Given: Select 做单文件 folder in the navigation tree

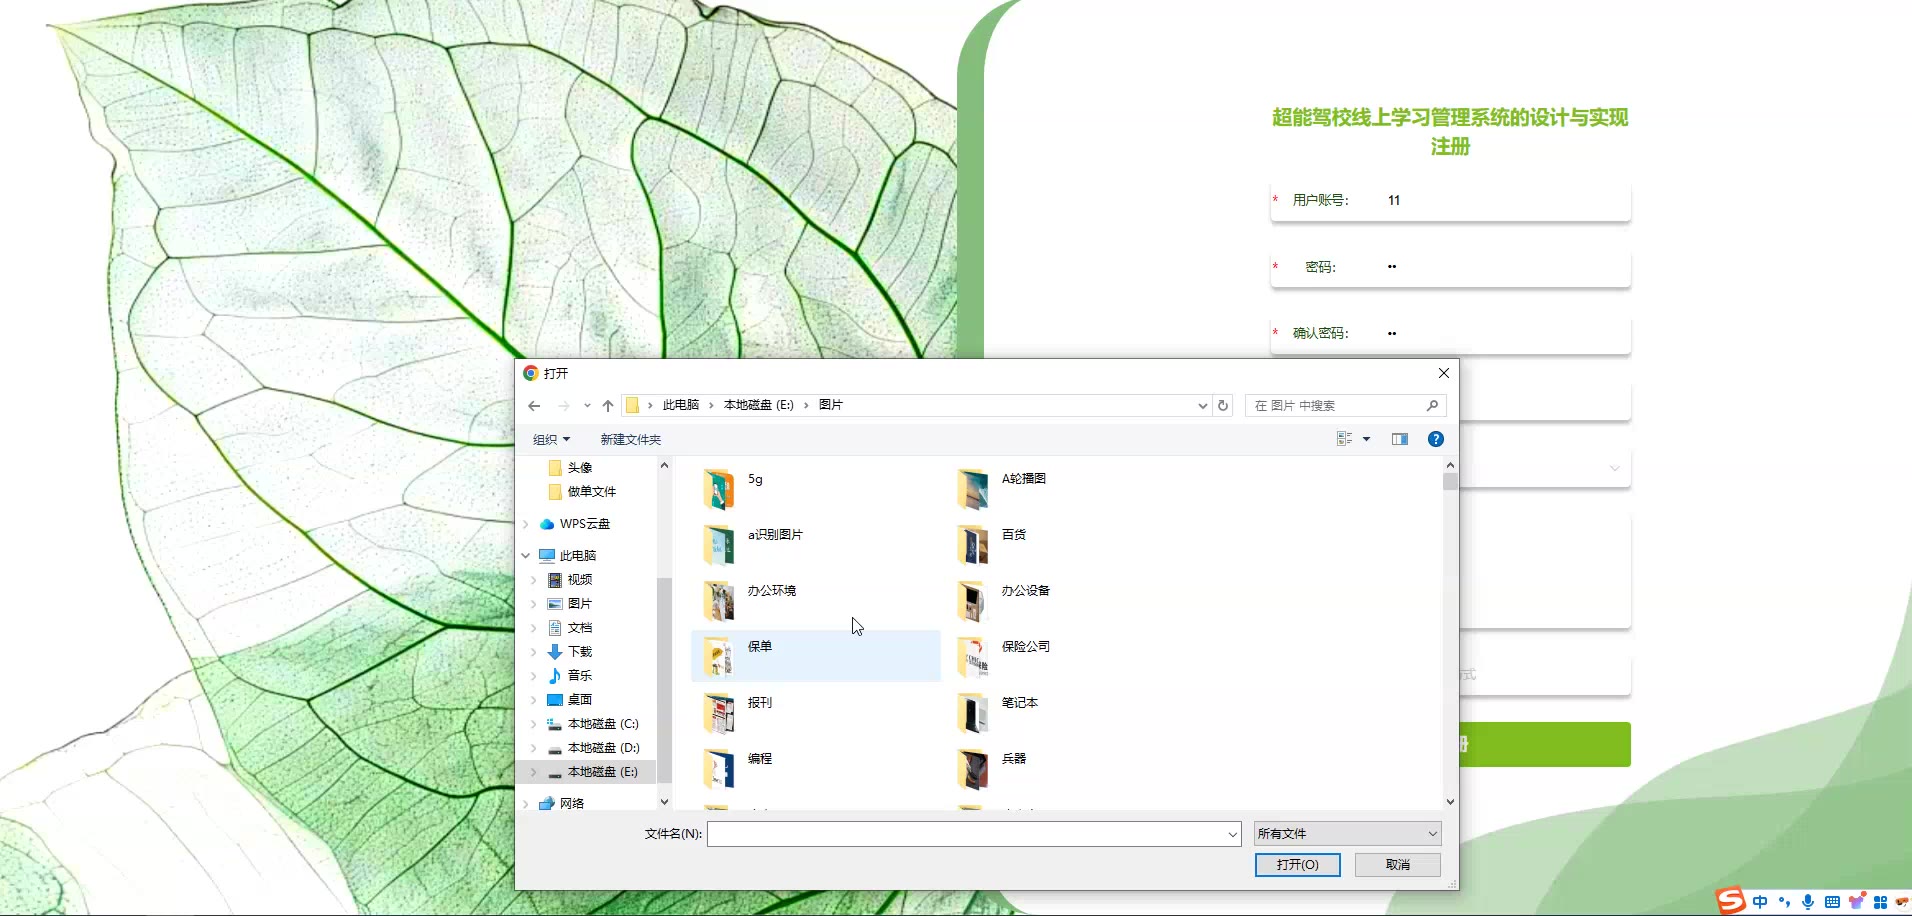Looking at the screenshot, I should pyautogui.click(x=592, y=492).
